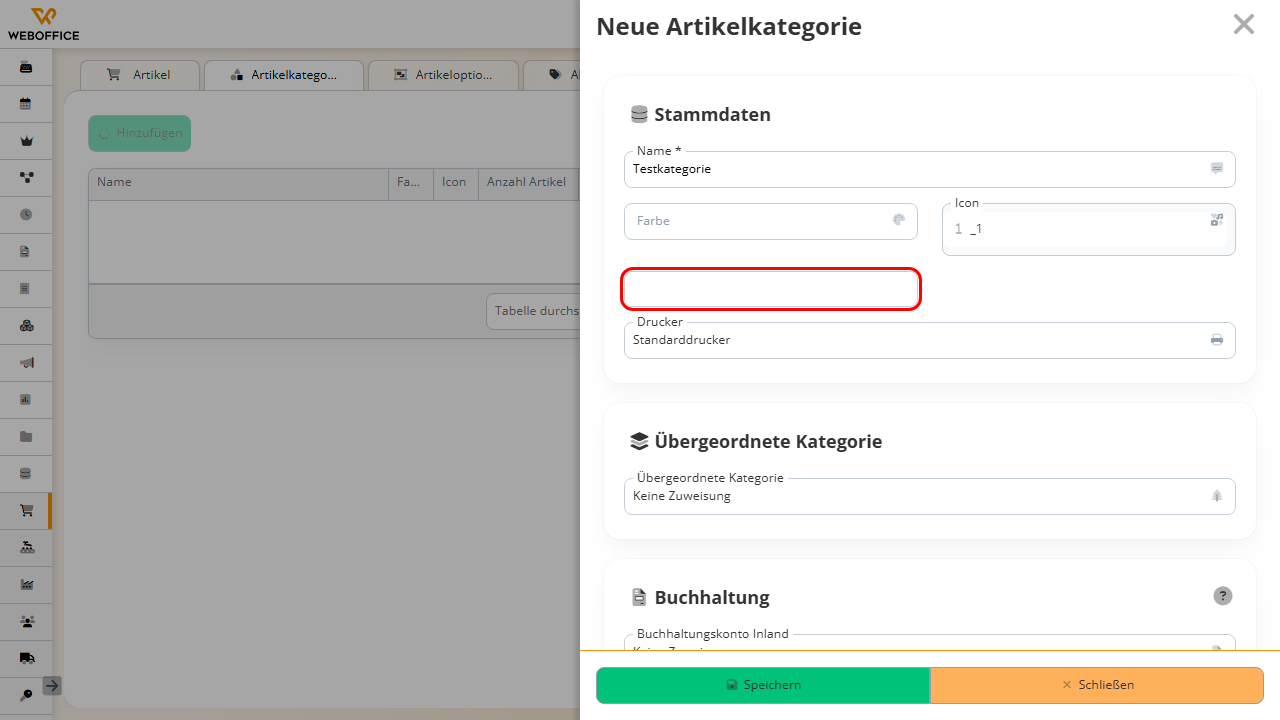Viewport: 1280px width, 720px height.
Task: Click the Icon input field
Action: 1089,229
